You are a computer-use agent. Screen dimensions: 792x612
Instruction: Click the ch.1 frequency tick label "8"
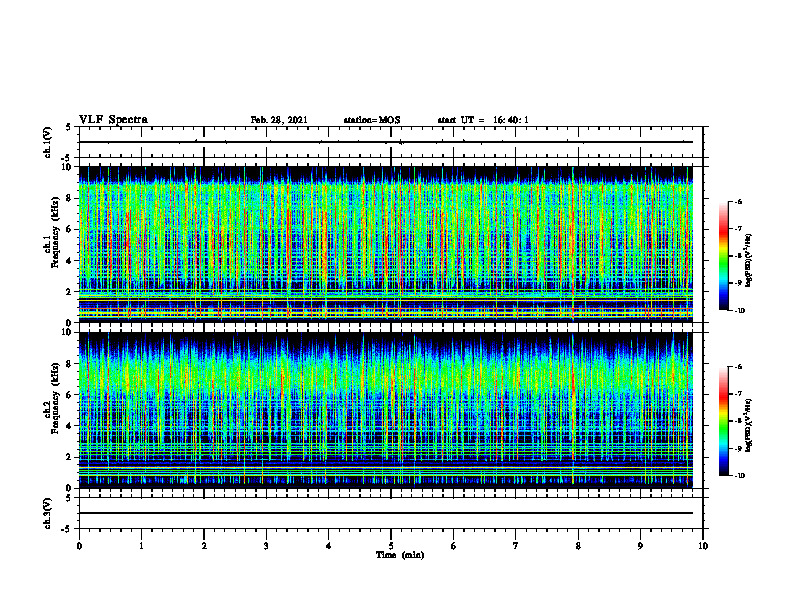70,198
